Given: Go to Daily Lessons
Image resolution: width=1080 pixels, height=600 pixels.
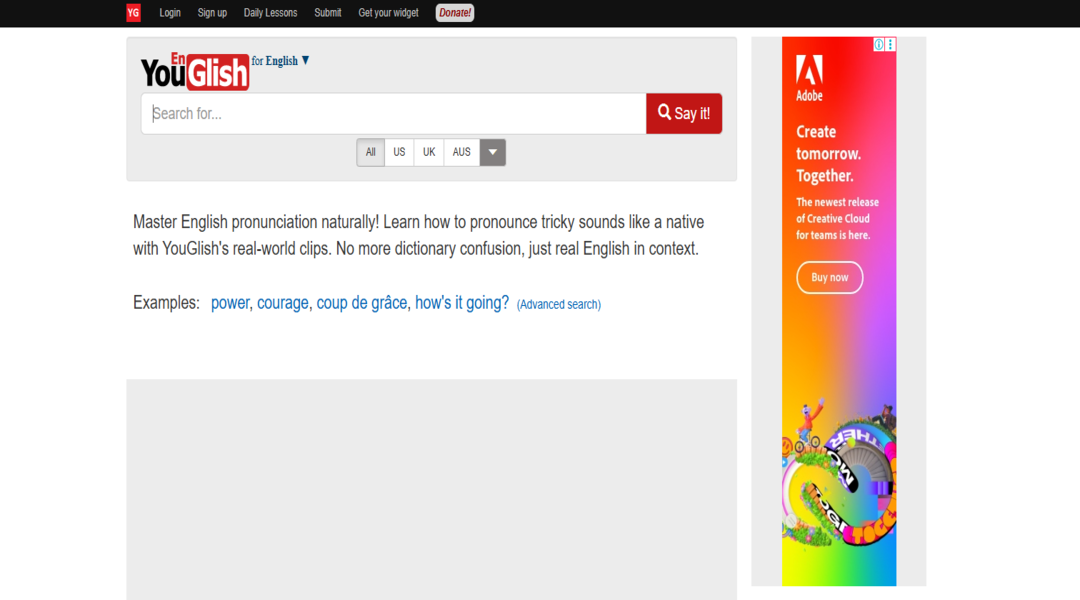Looking at the screenshot, I should (271, 12).
